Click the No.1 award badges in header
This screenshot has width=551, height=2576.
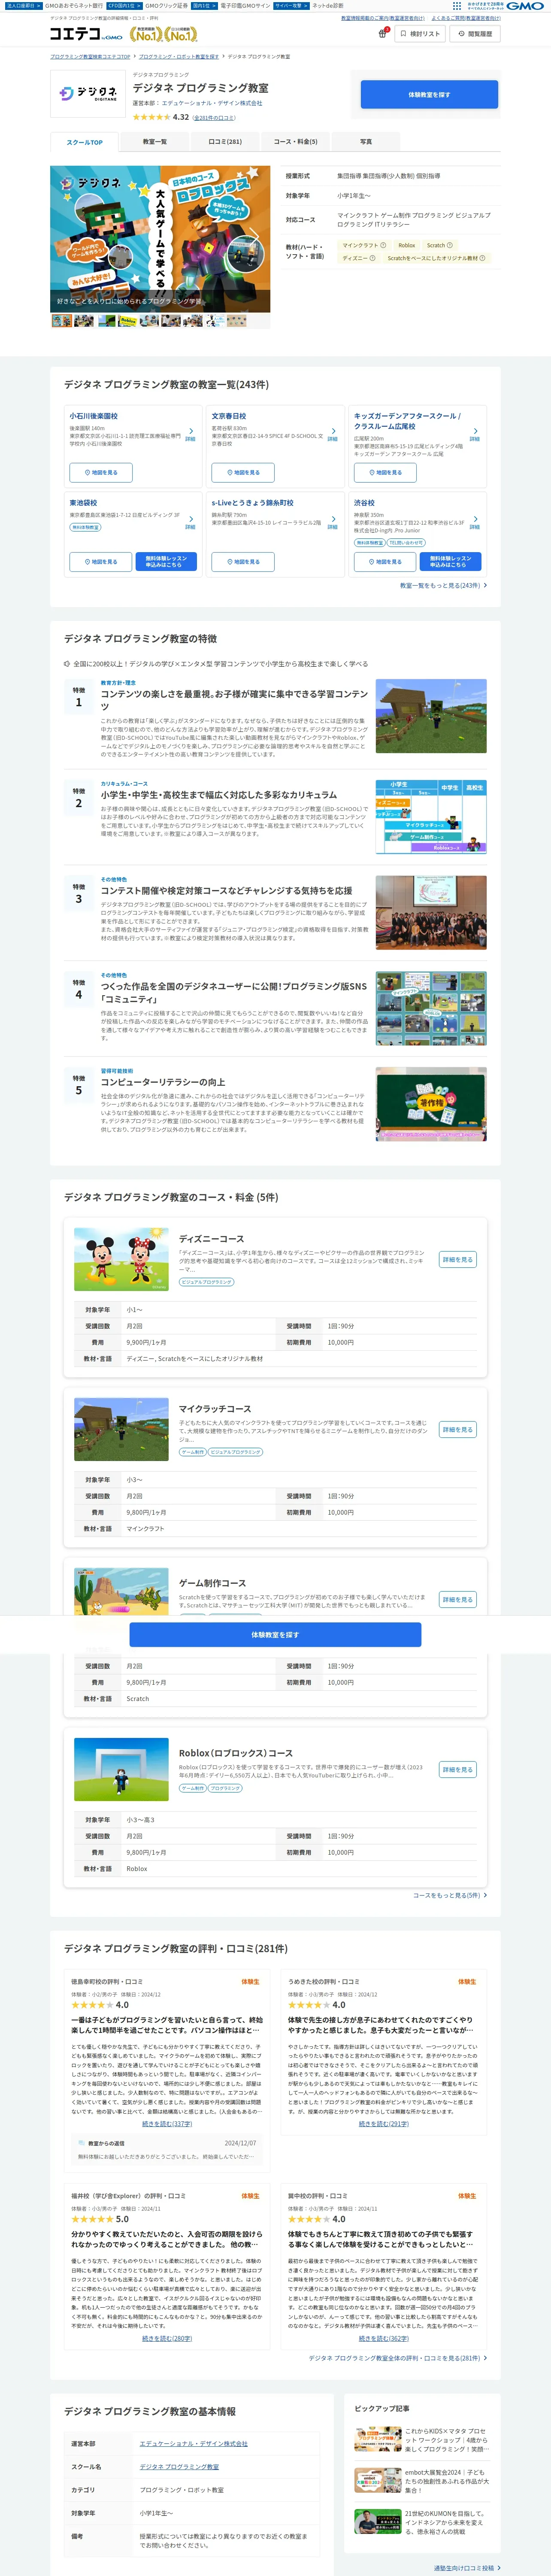pyautogui.click(x=164, y=34)
